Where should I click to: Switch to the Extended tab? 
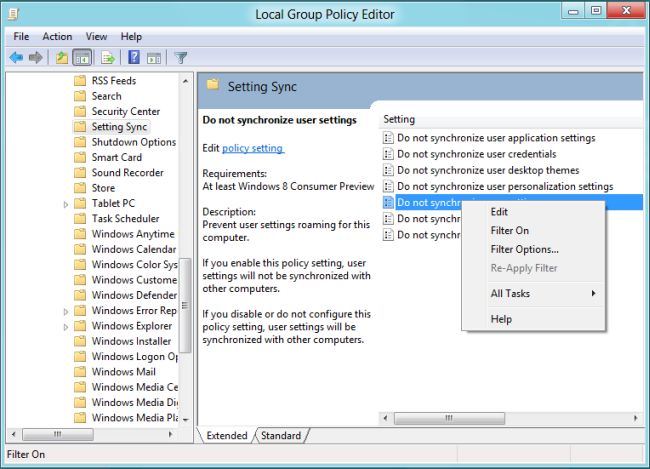coord(226,435)
